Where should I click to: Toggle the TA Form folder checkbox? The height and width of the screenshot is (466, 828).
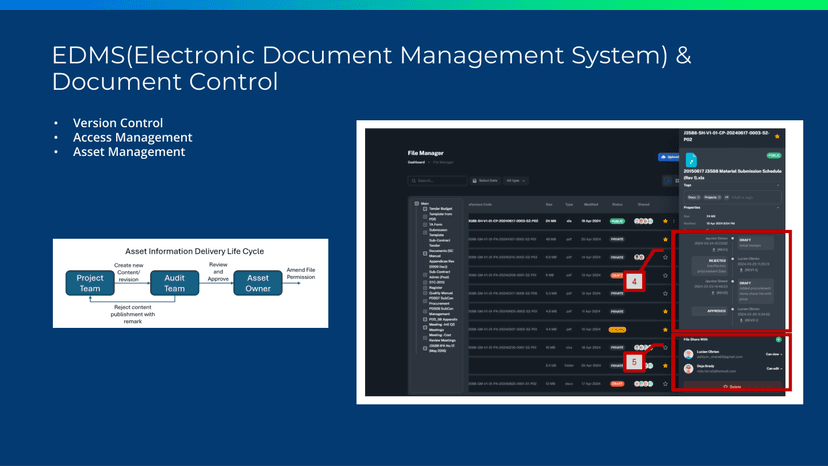click(424, 224)
